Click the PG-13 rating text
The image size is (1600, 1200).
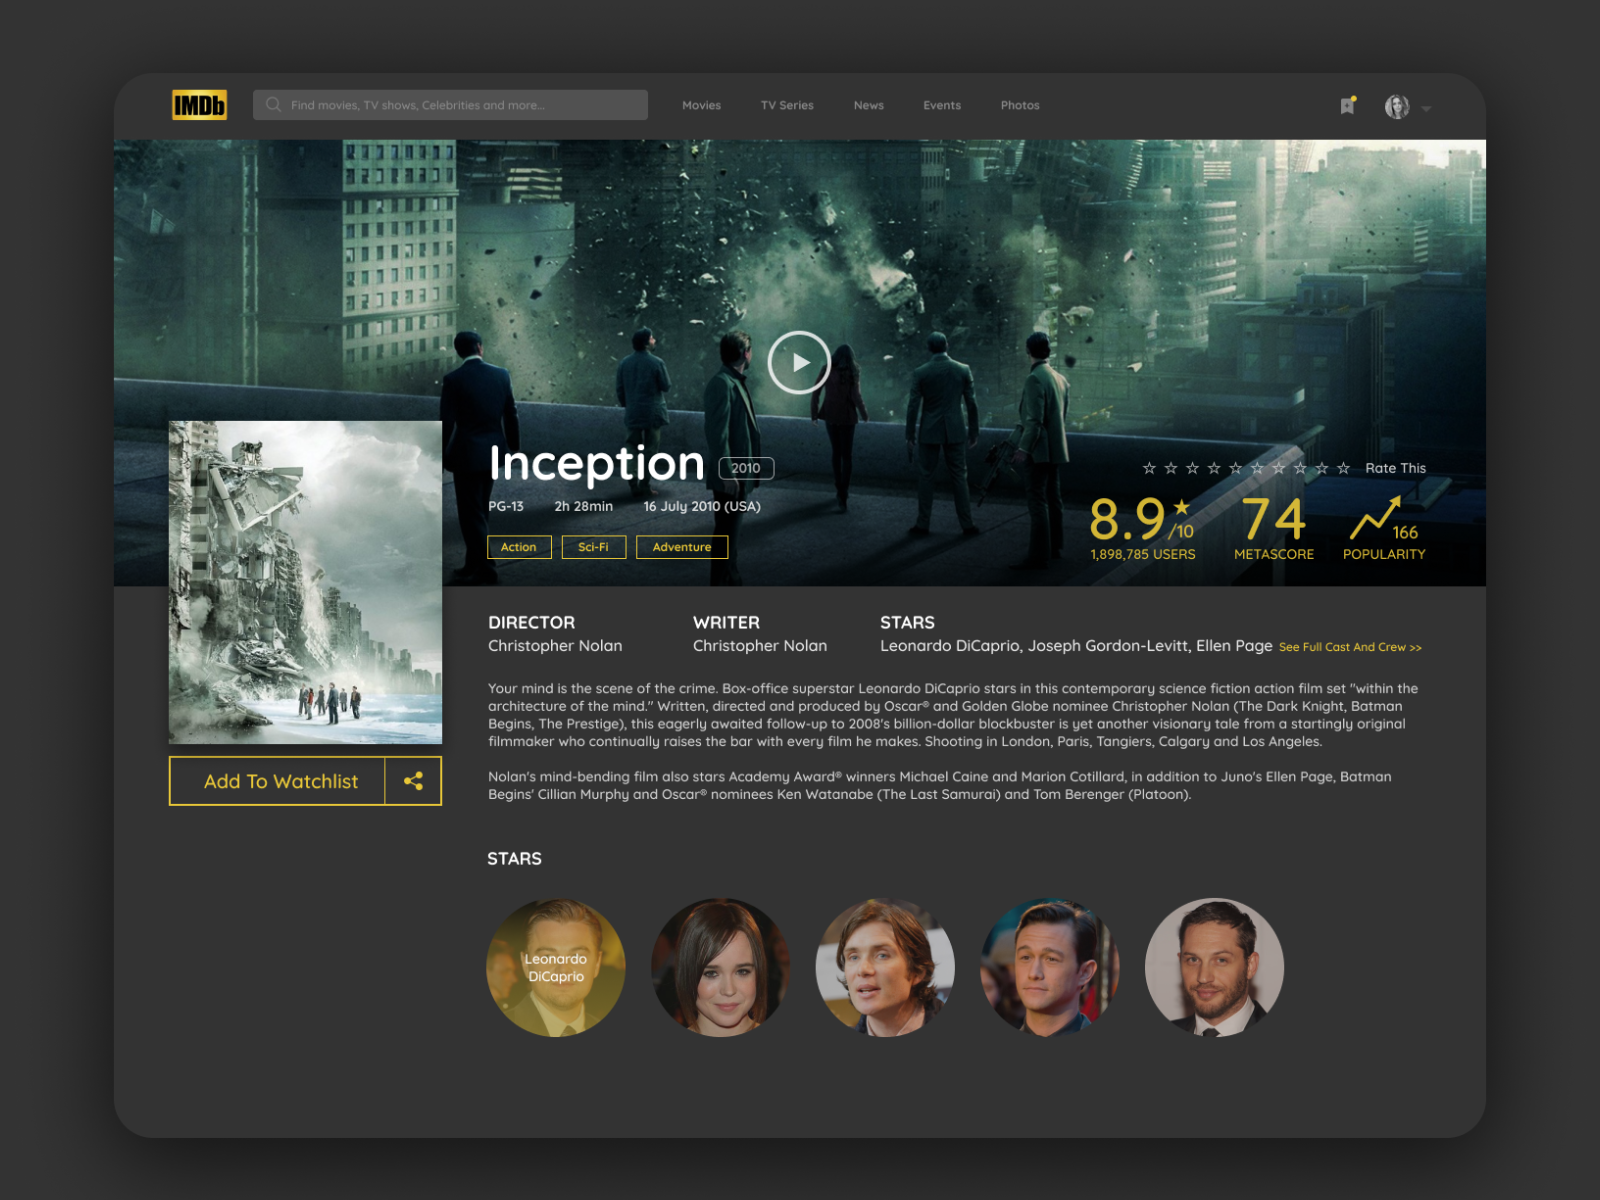point(506,506)
